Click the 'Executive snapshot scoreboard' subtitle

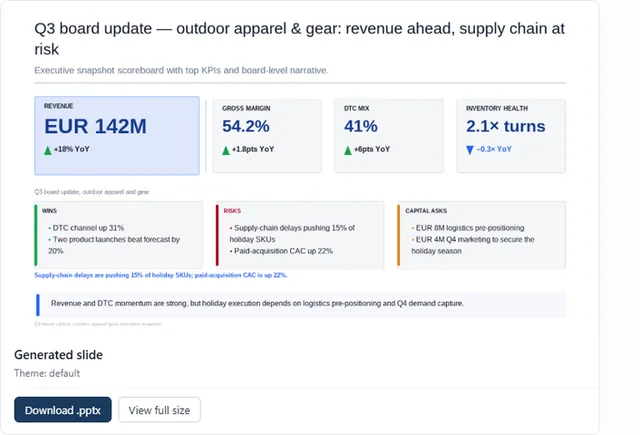point(181,70)
